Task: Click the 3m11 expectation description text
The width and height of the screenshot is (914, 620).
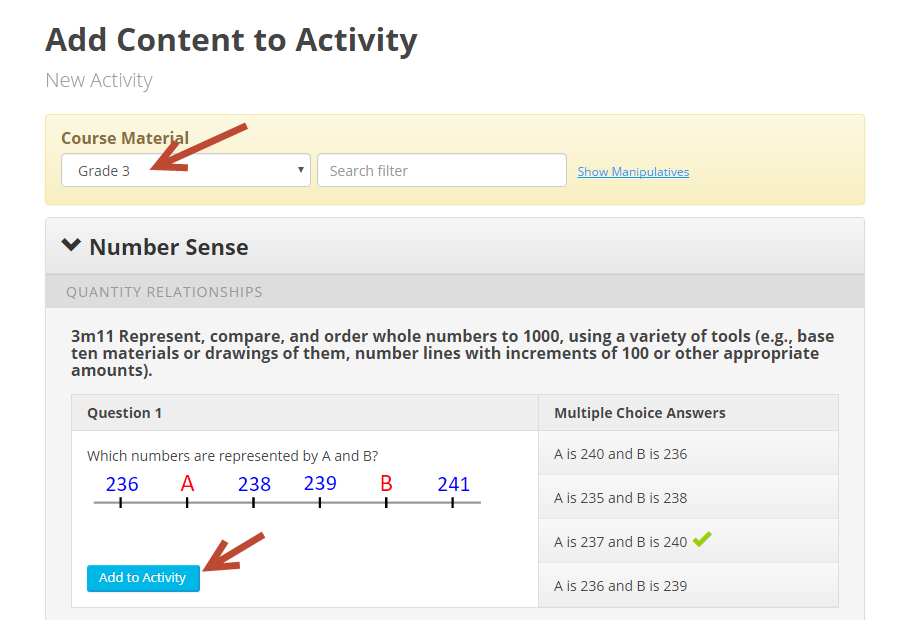Action: 452,353
